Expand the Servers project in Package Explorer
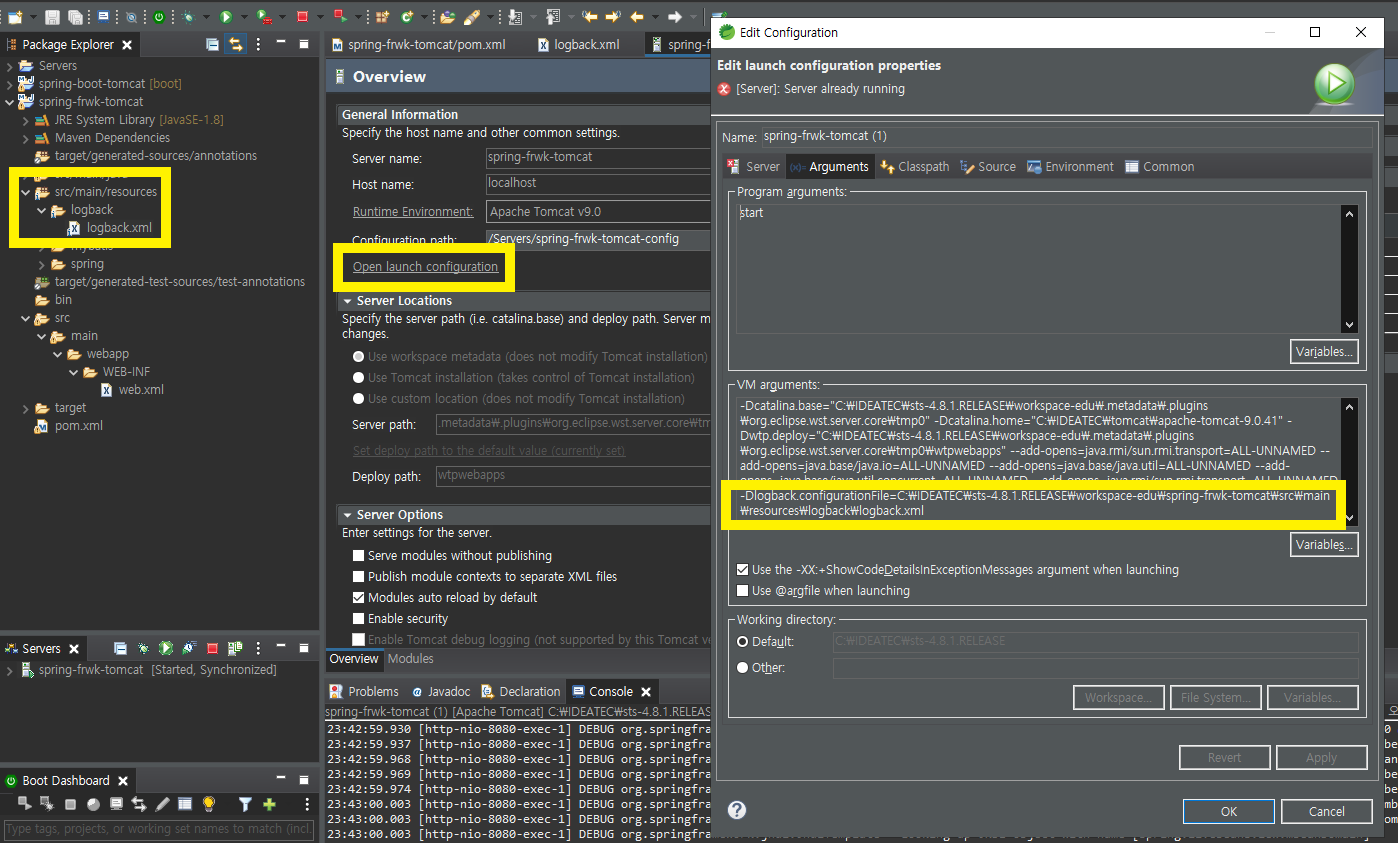This screenshot has height=843, width=1398. (10, 66)
